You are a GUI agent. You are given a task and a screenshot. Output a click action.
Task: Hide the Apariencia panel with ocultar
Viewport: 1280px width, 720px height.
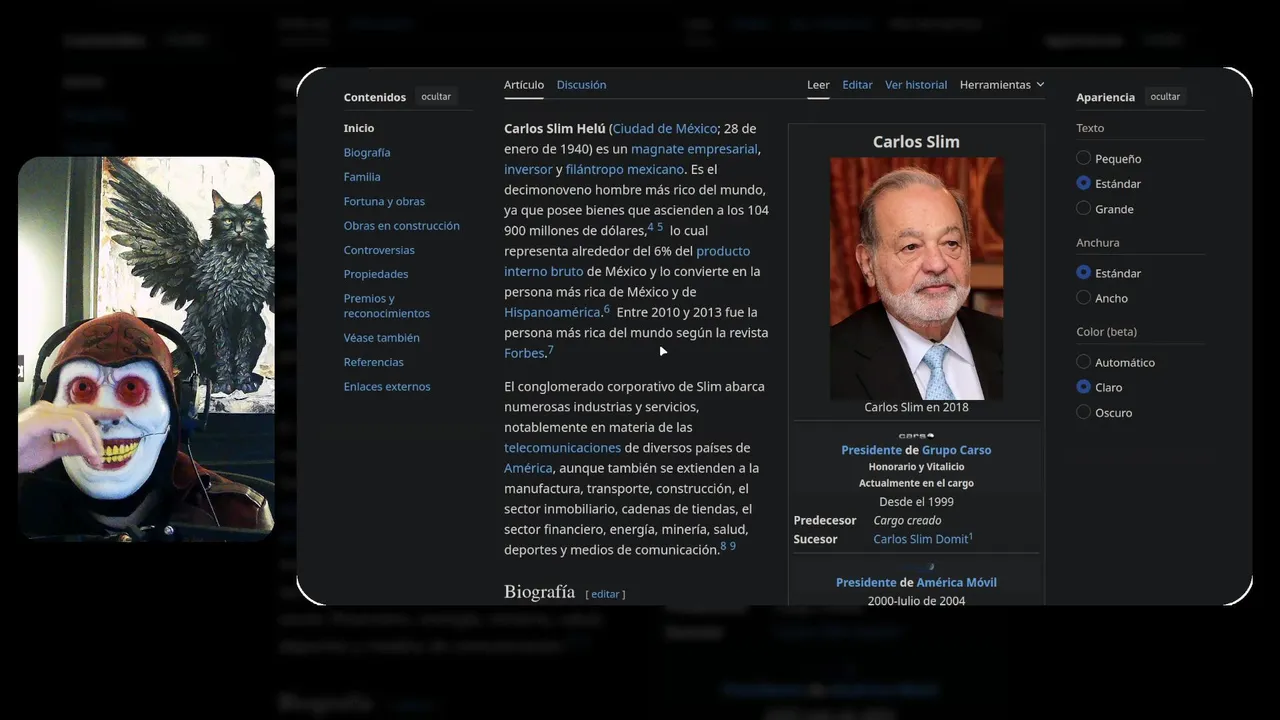1165,97
